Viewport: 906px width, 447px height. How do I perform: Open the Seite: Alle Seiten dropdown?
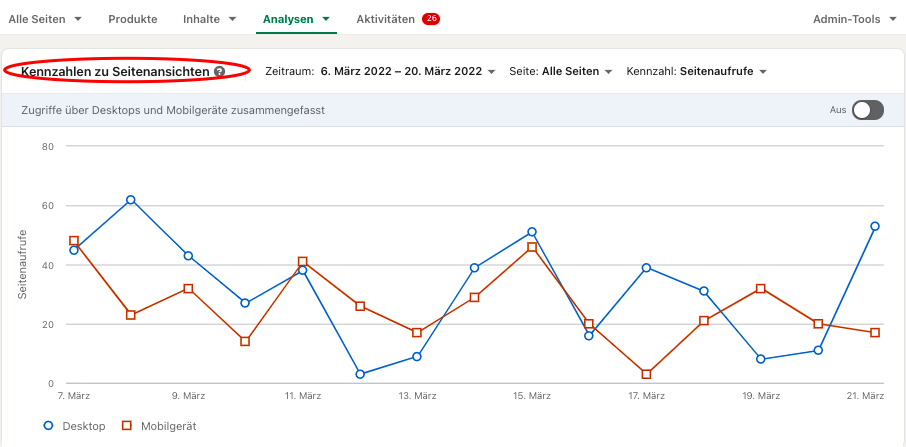point(560,72)
